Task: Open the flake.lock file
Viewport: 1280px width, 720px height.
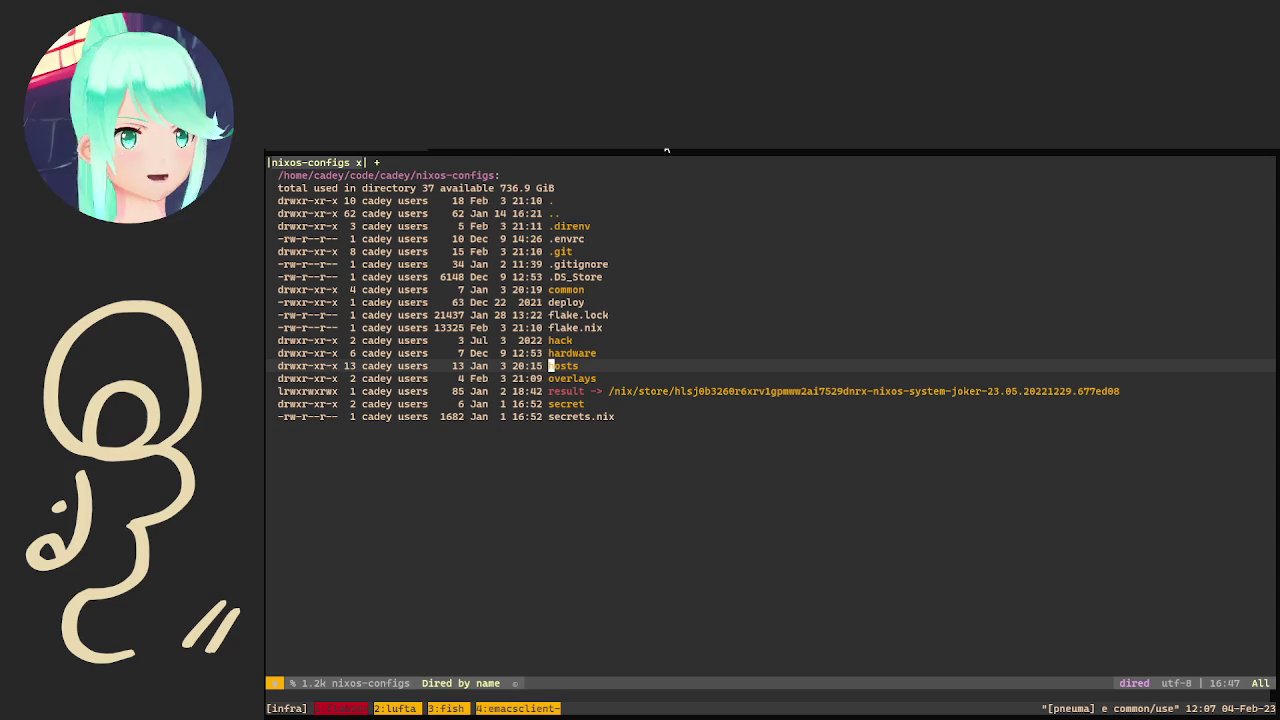Action: click(x=578, y=315)
